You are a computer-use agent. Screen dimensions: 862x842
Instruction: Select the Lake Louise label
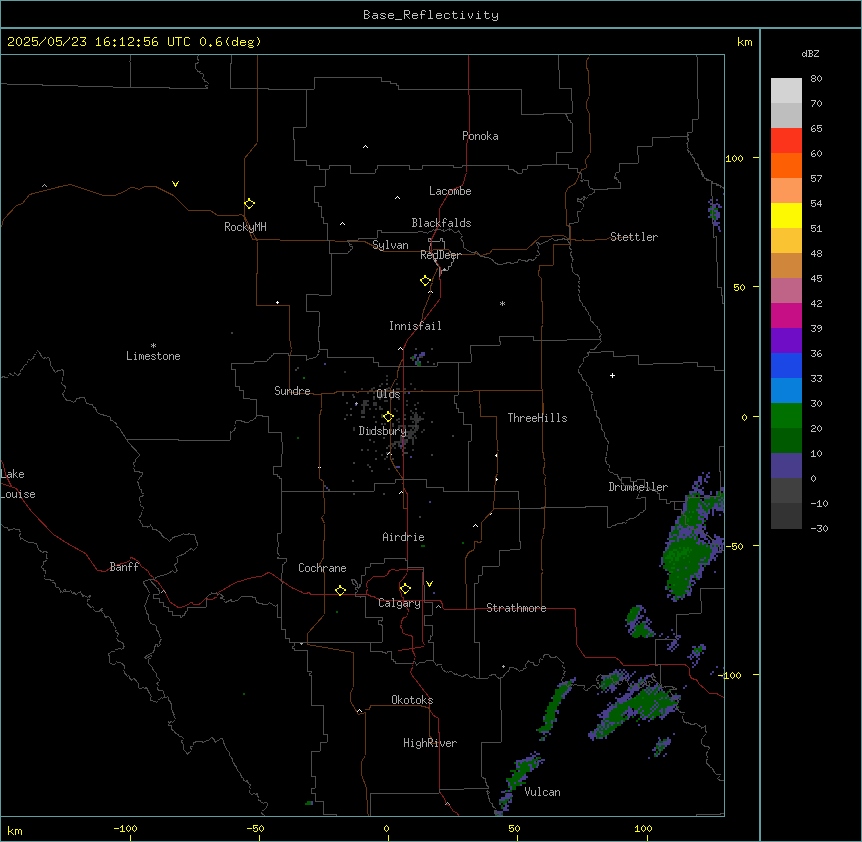(18, 484)
